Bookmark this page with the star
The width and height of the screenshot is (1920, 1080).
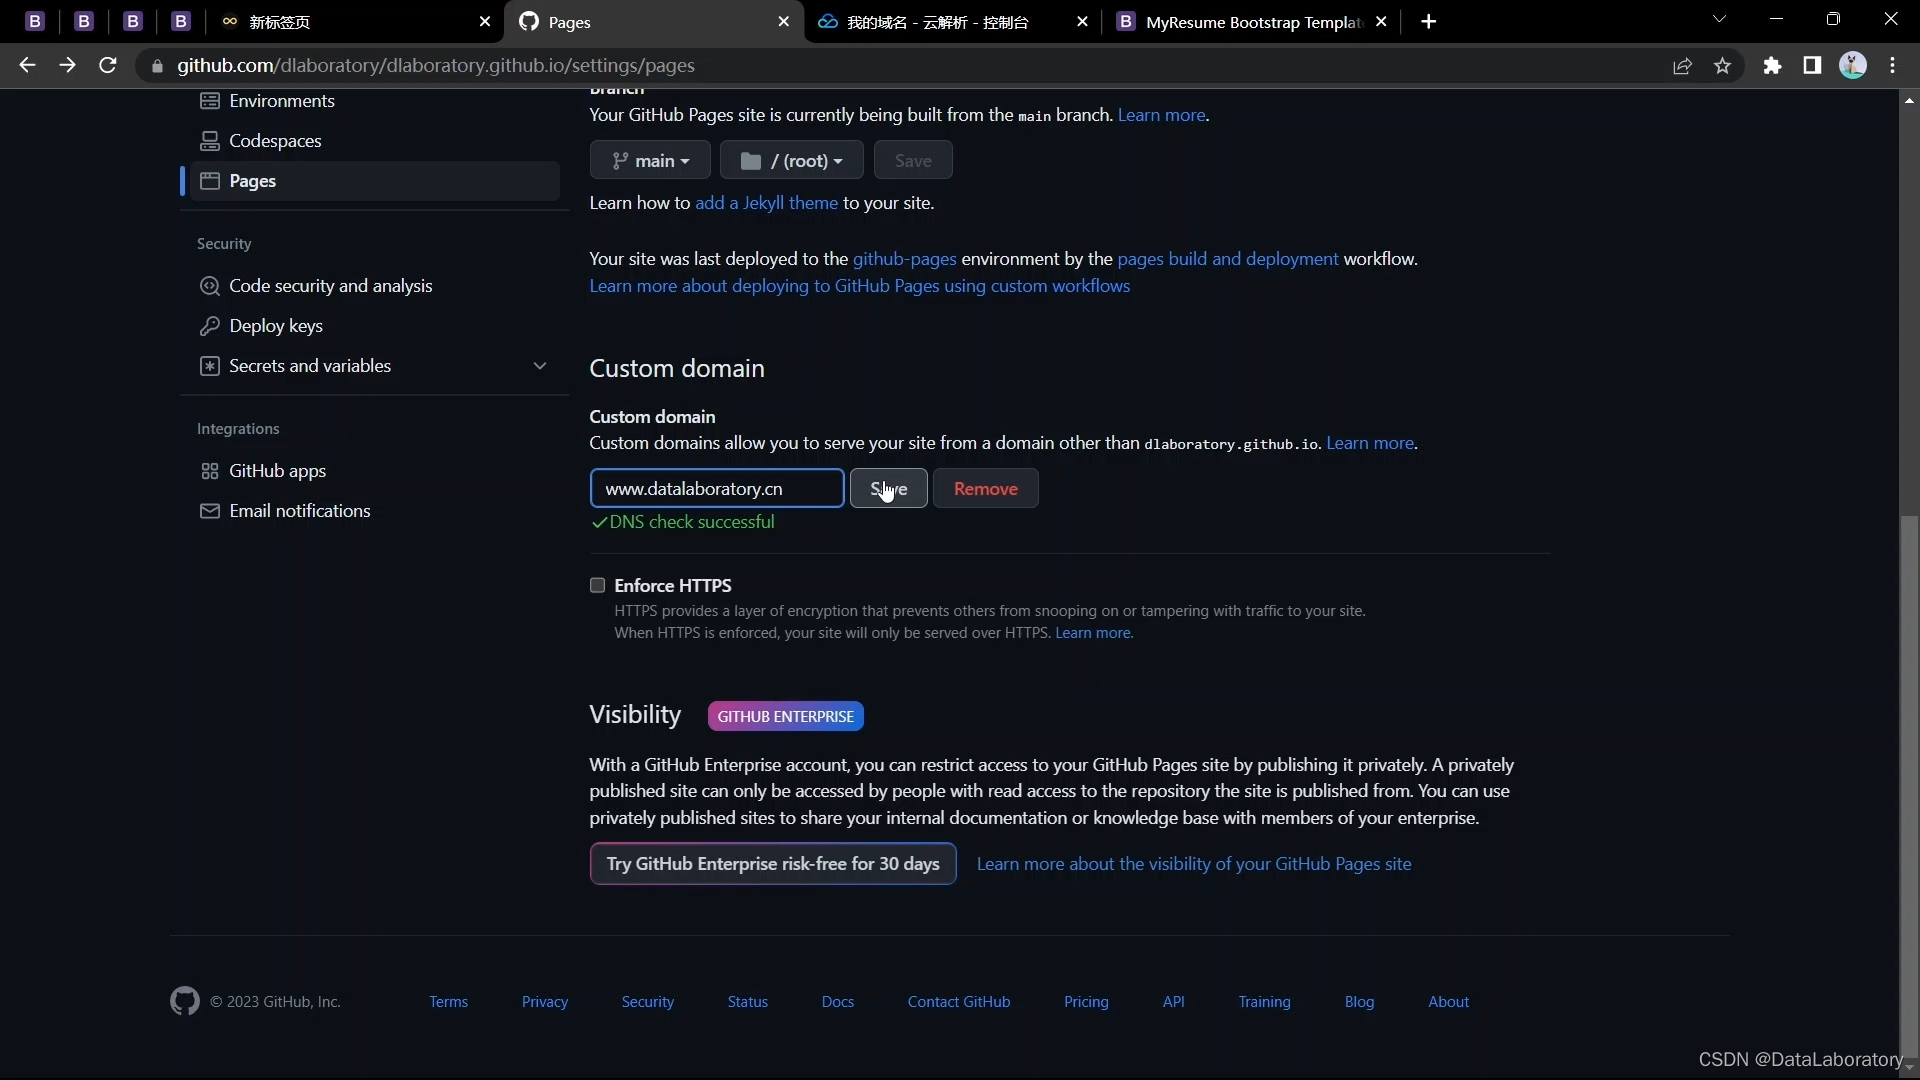click(1722, 66)
